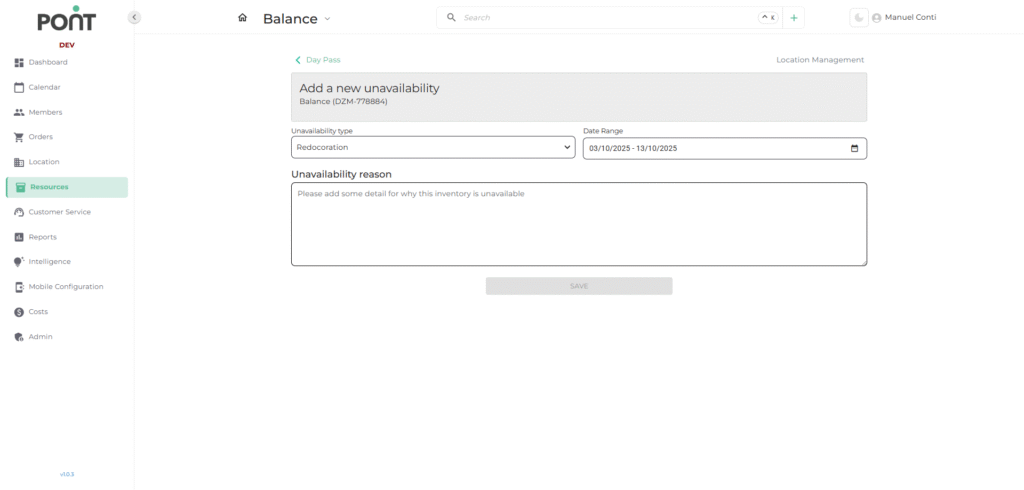Open the calendar picker icon in Date Range
This screenshot has width=1024, height=490.
pyautogui.click(x=854, y=148)
